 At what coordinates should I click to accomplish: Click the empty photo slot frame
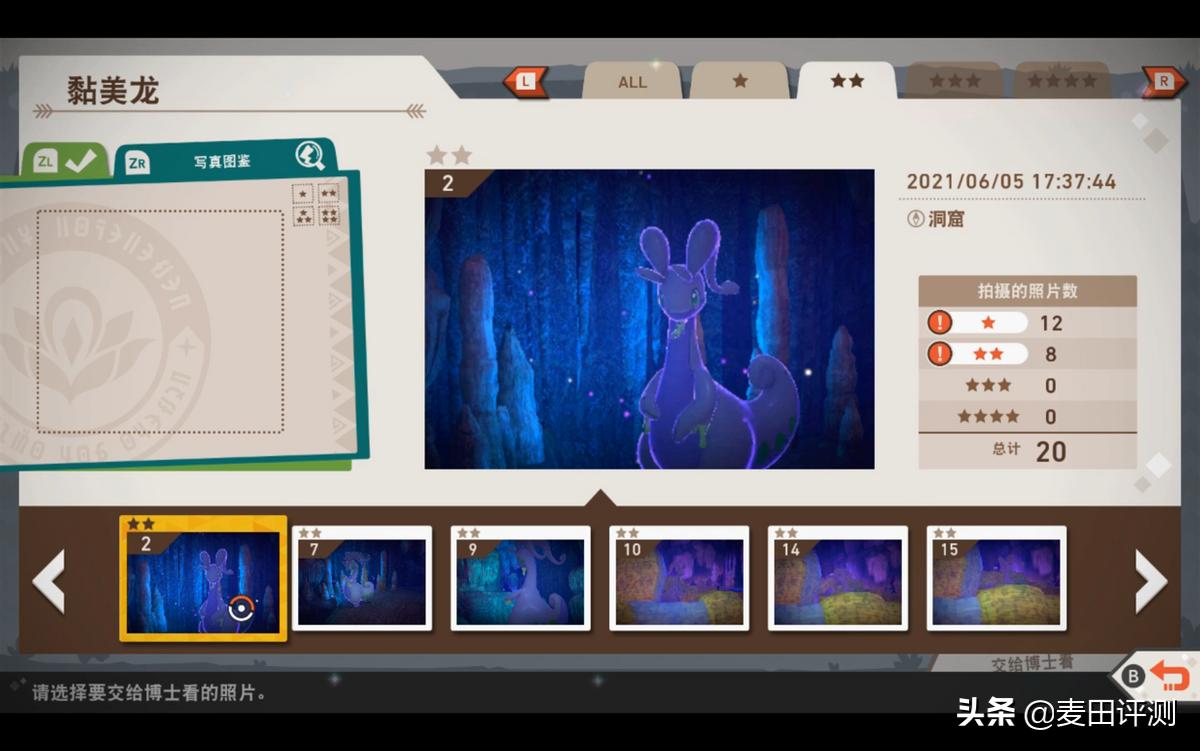(160, 321)
